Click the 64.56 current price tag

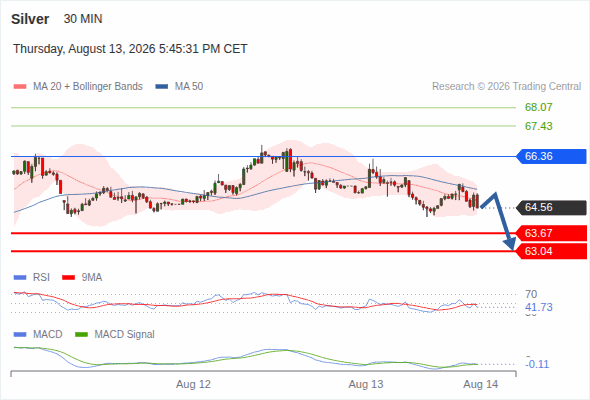coord(551,207)
